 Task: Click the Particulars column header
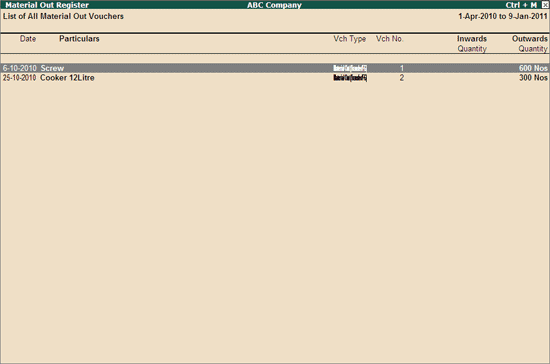click(x=79, y=39)
